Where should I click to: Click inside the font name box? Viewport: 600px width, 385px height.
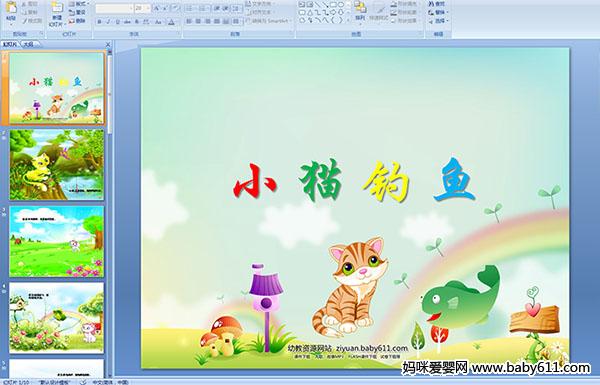pyautogui.click(x=114, y=8)
